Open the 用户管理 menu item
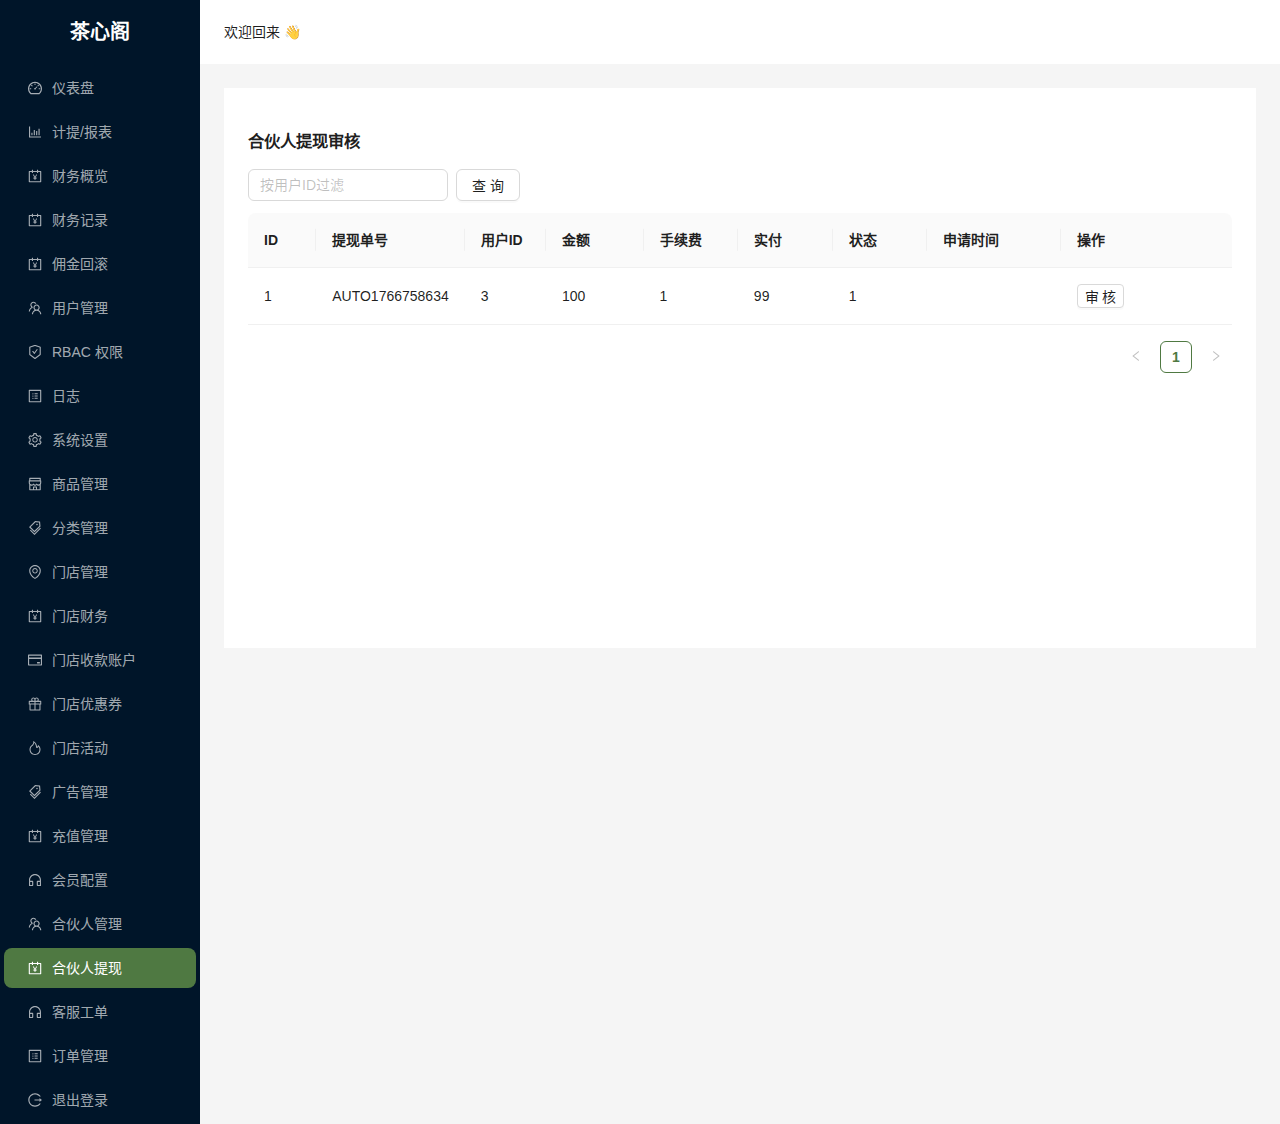This screenshot has width=1280, height=1124. pyautogui.click(x=80, y=308)
